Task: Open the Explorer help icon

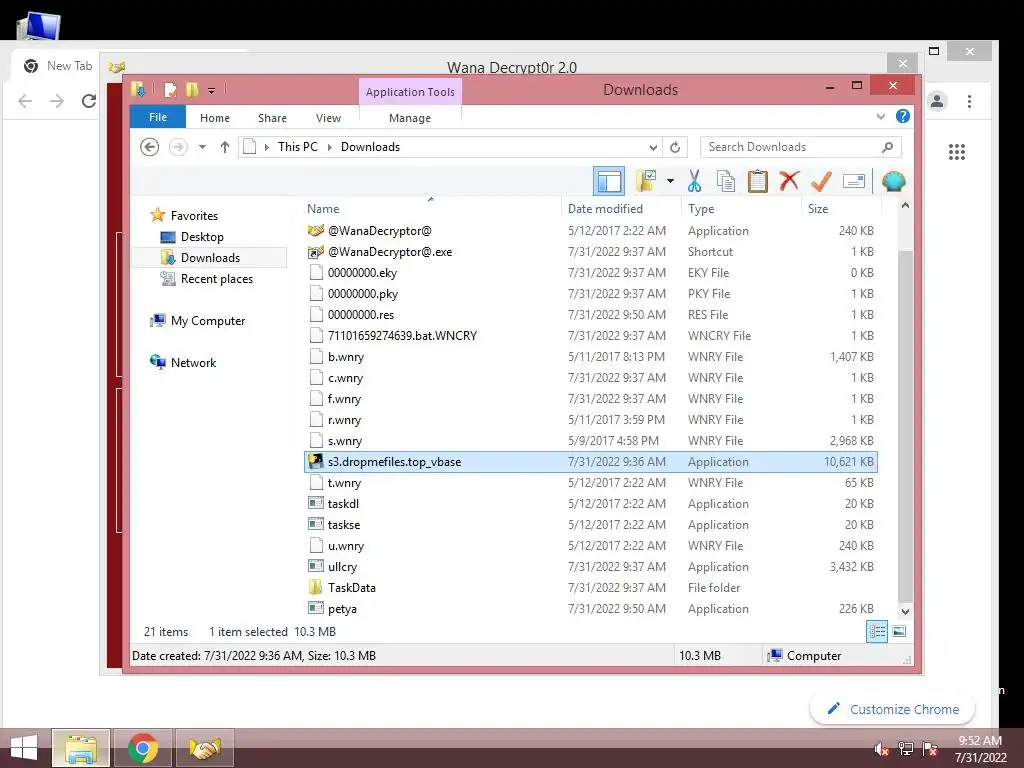Action: (x=903, y=116)
